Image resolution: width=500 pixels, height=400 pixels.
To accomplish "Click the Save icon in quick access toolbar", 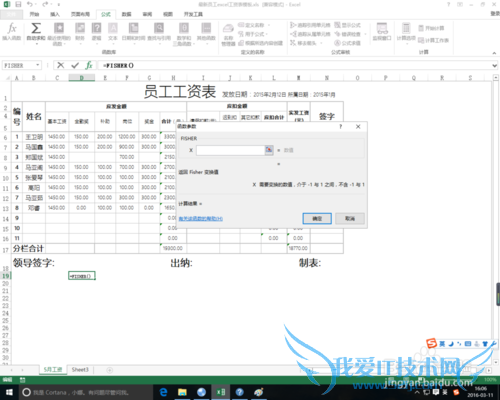I will pos(18,4).
